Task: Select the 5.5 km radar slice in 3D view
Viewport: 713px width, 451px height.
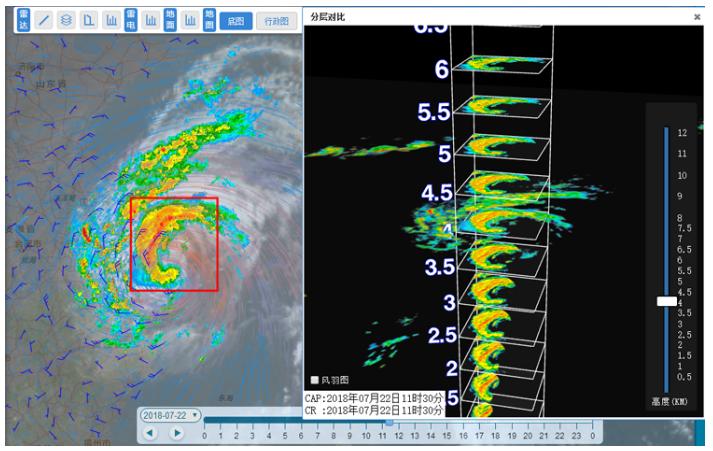Action: [502, 107]
